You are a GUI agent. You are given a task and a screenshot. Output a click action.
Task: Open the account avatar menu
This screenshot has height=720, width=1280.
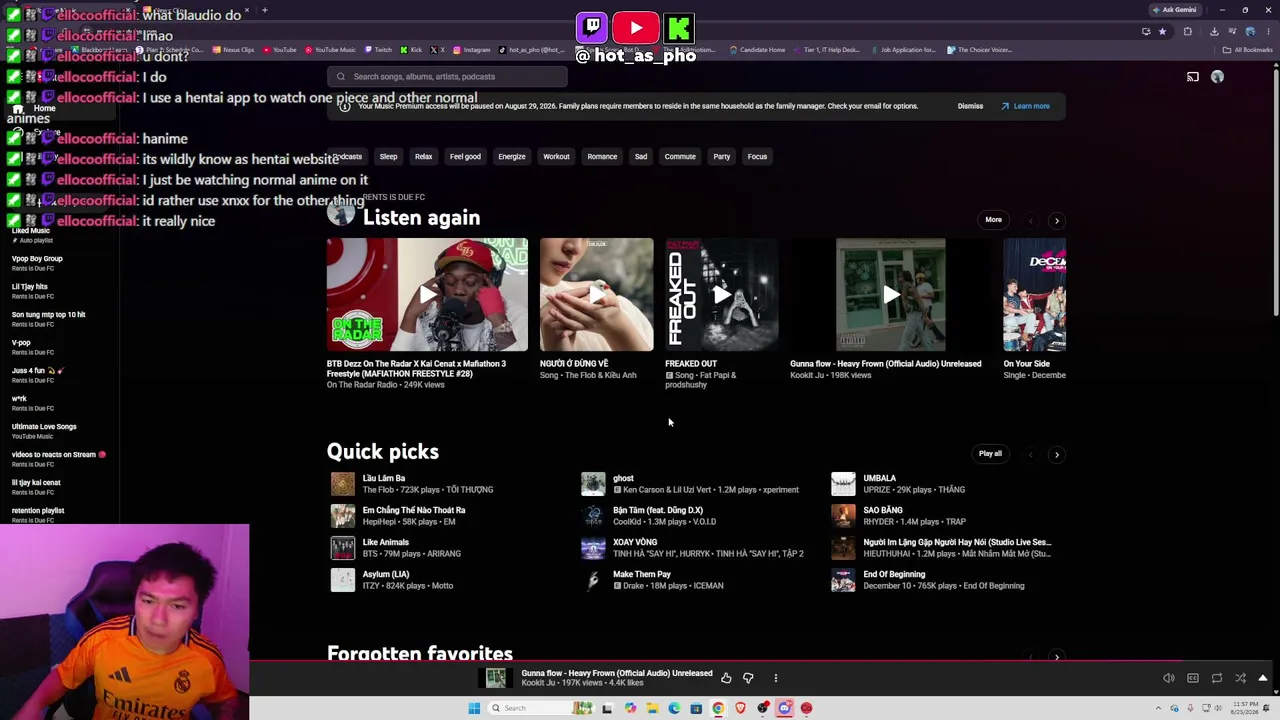1217,77
